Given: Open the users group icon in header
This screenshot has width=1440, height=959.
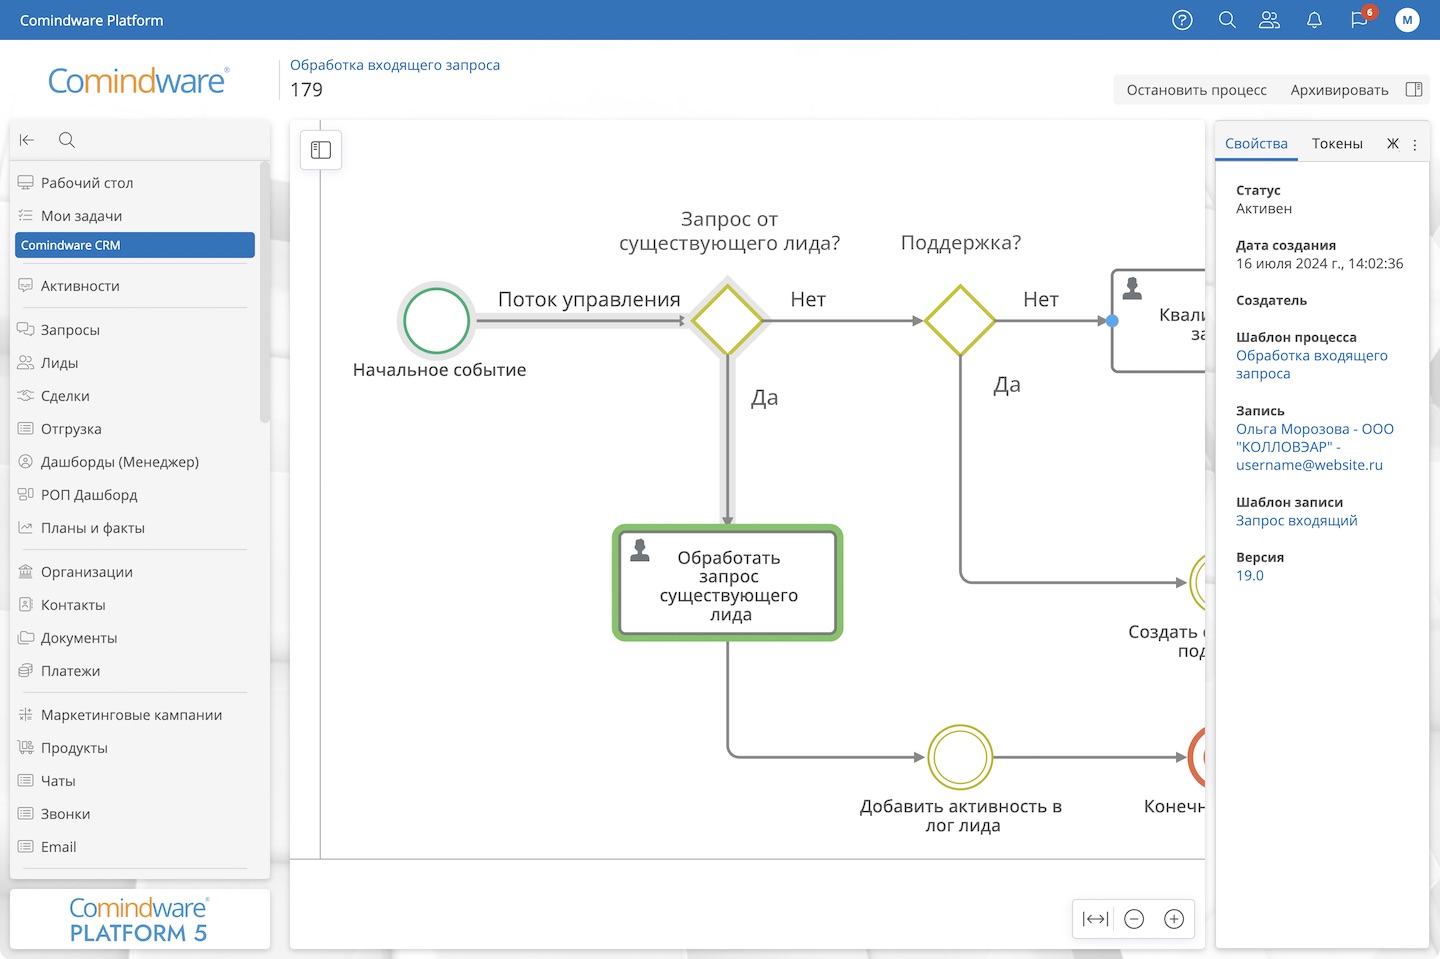Looking at the screenshot, I should (x=1269, y=20).
